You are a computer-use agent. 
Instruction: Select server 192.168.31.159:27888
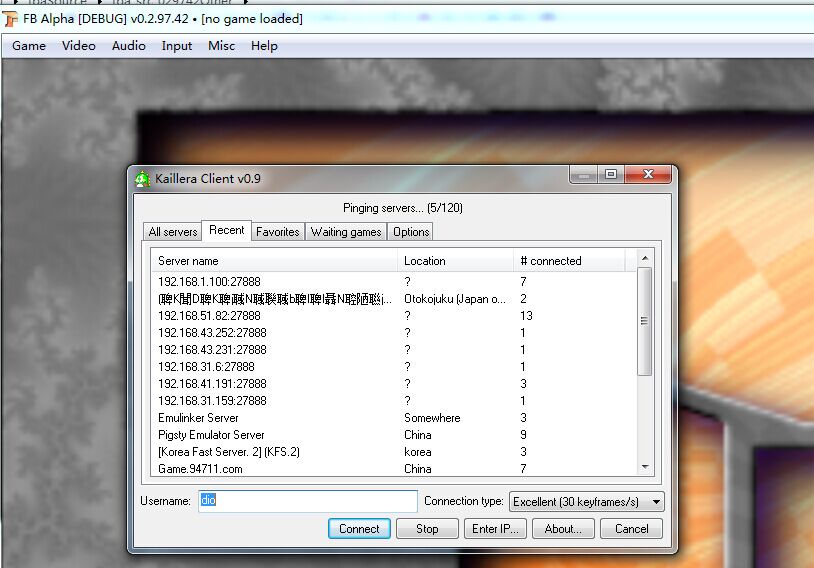(394, 401)
